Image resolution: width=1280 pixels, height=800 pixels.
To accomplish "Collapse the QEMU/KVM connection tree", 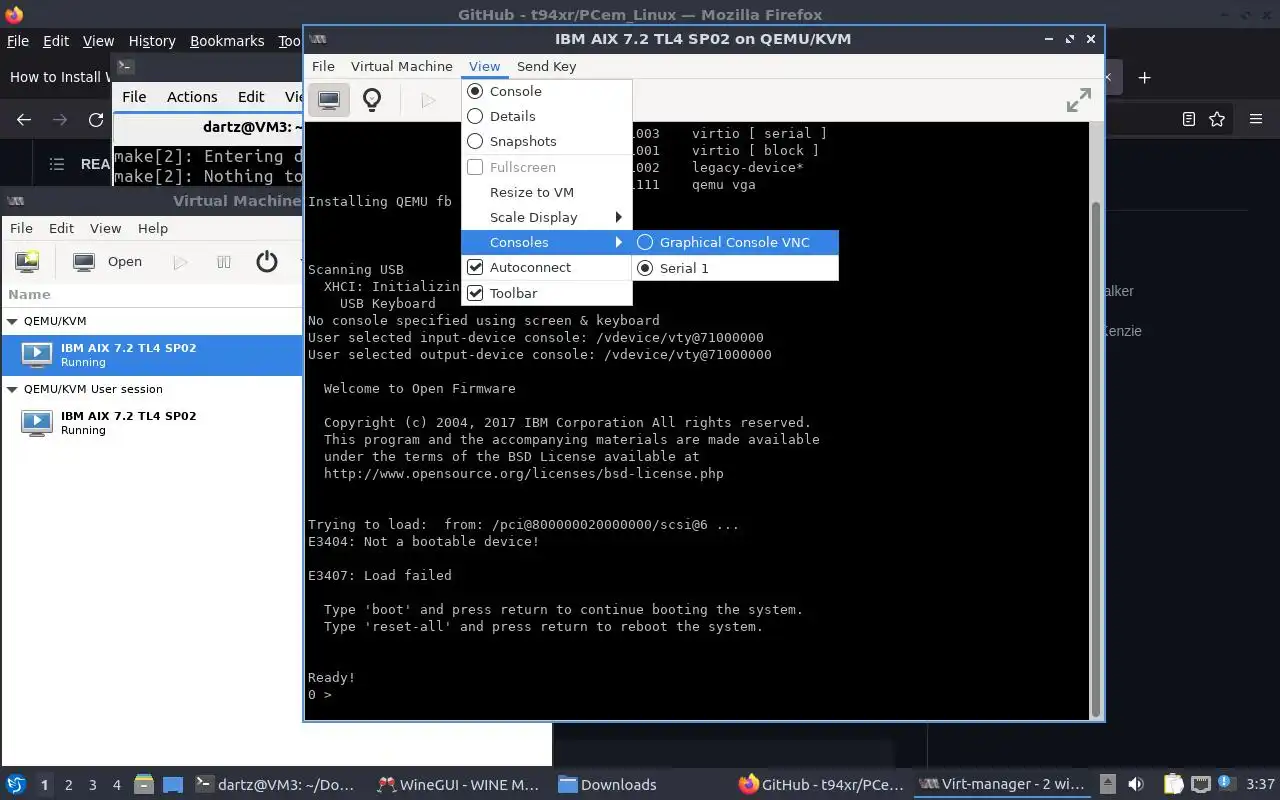I will (12, 321).
